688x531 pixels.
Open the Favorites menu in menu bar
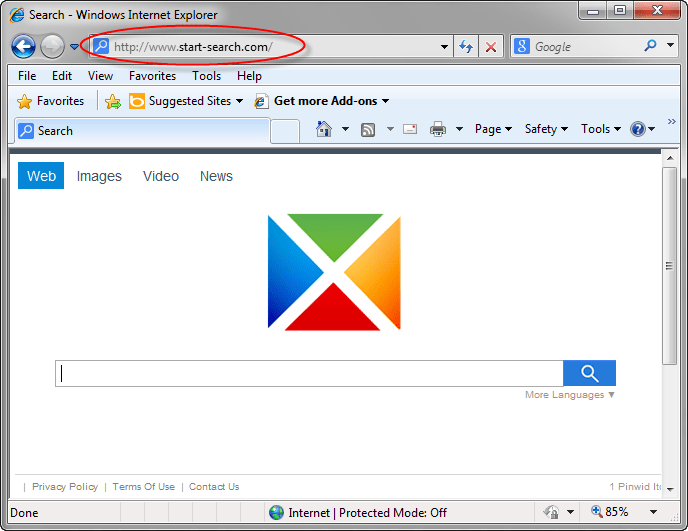click(x=152, y=76)
